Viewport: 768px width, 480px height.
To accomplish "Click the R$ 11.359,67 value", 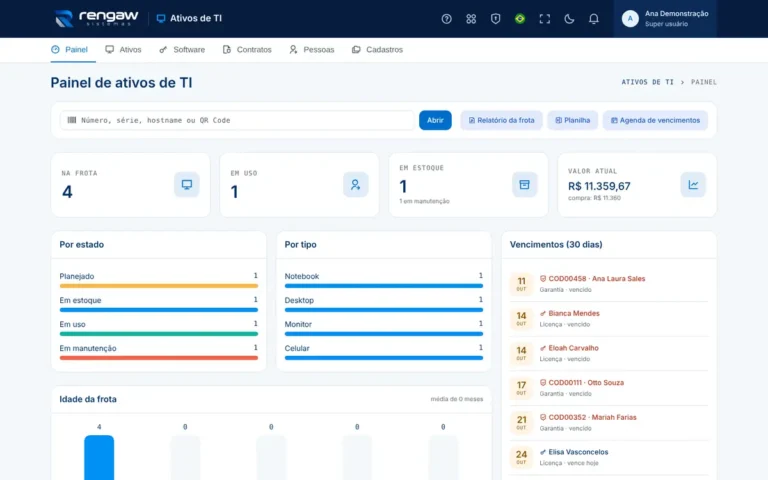I will point(599,186).
